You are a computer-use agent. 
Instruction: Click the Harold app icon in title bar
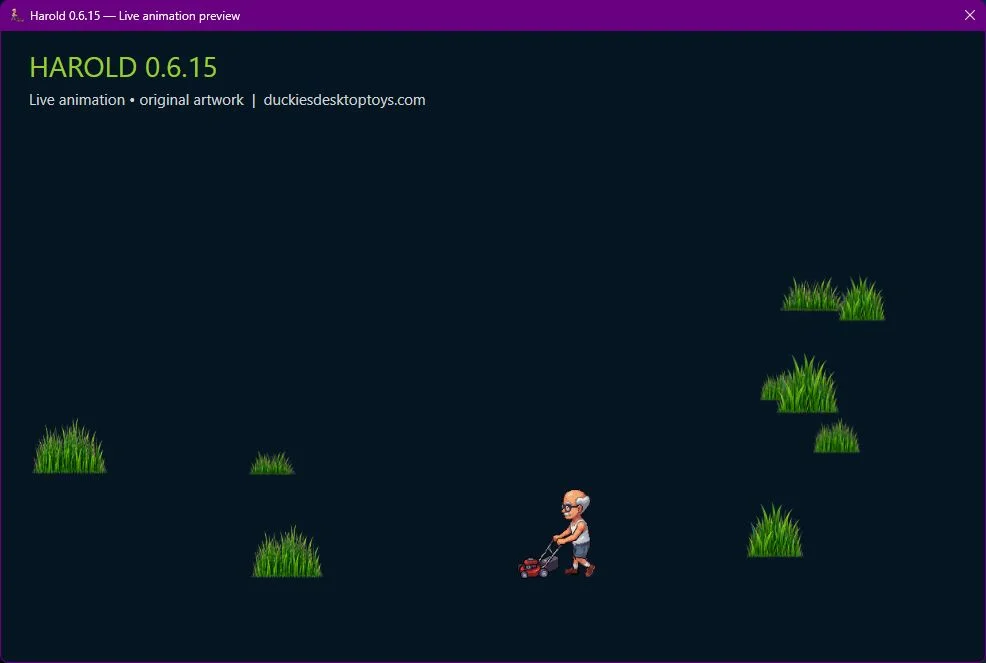click(x=16, y=15)
